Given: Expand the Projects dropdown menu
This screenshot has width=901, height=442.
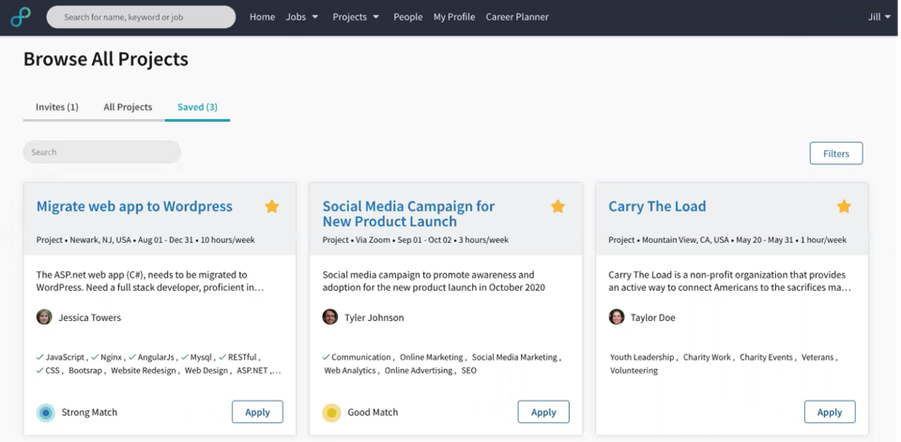Looking at the screenshot, I should pyautogui.click(x=356, y=17).
